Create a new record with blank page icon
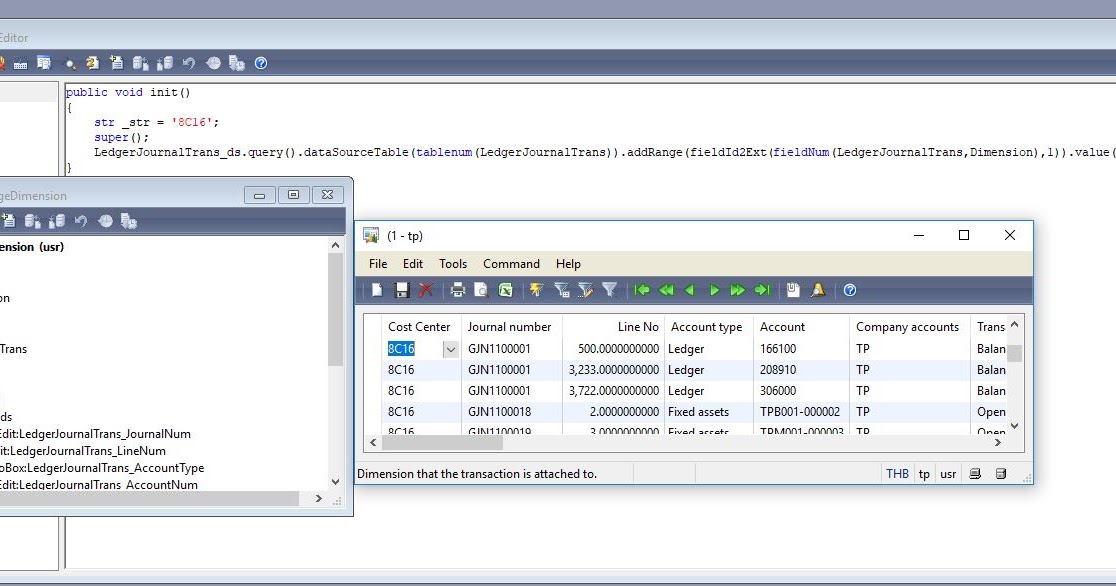Viewport: 1116px width, 586px height. [376, 290]
